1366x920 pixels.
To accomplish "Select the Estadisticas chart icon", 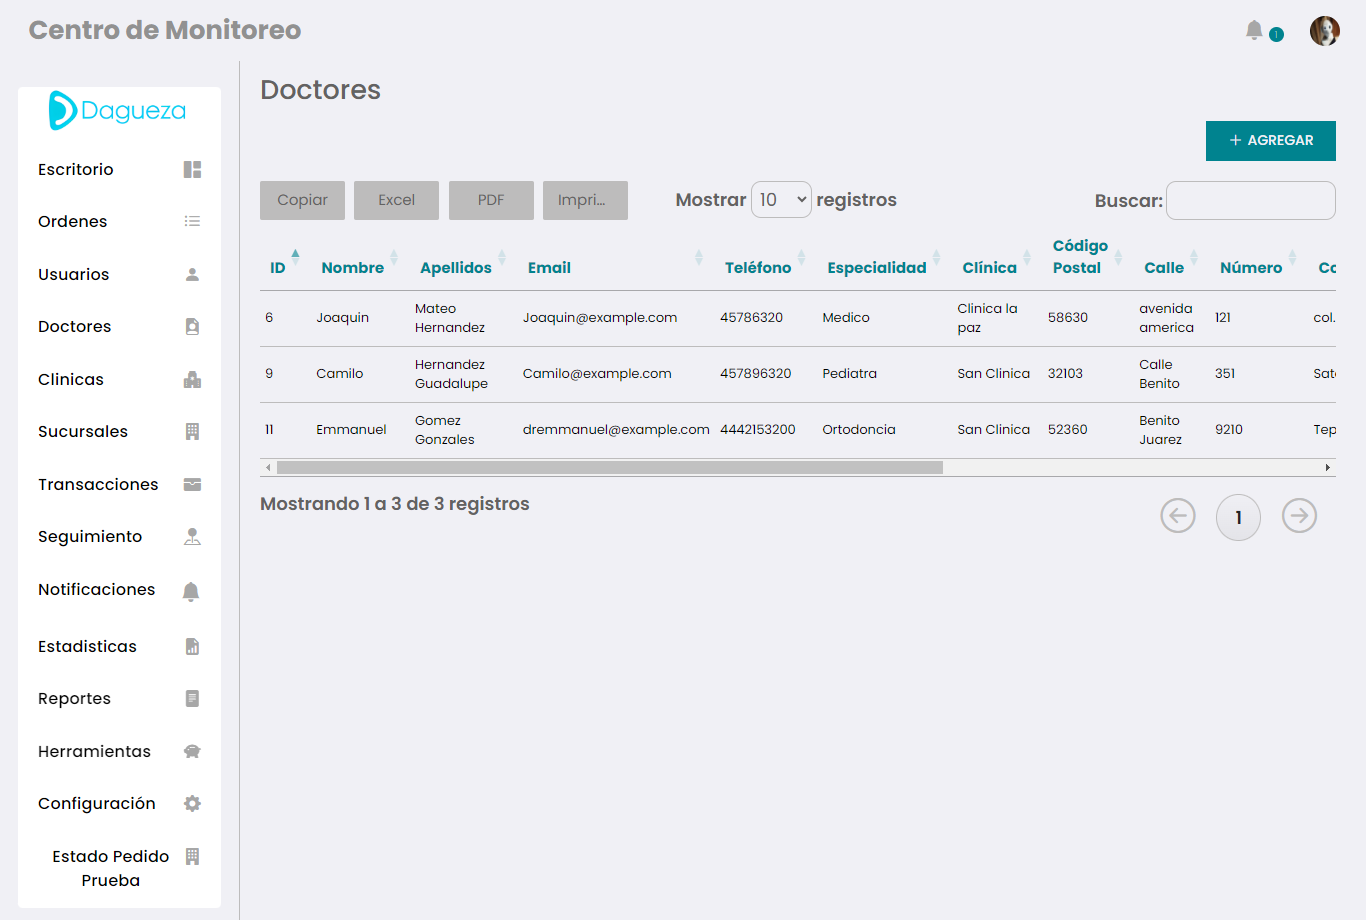I will [191, 648].
